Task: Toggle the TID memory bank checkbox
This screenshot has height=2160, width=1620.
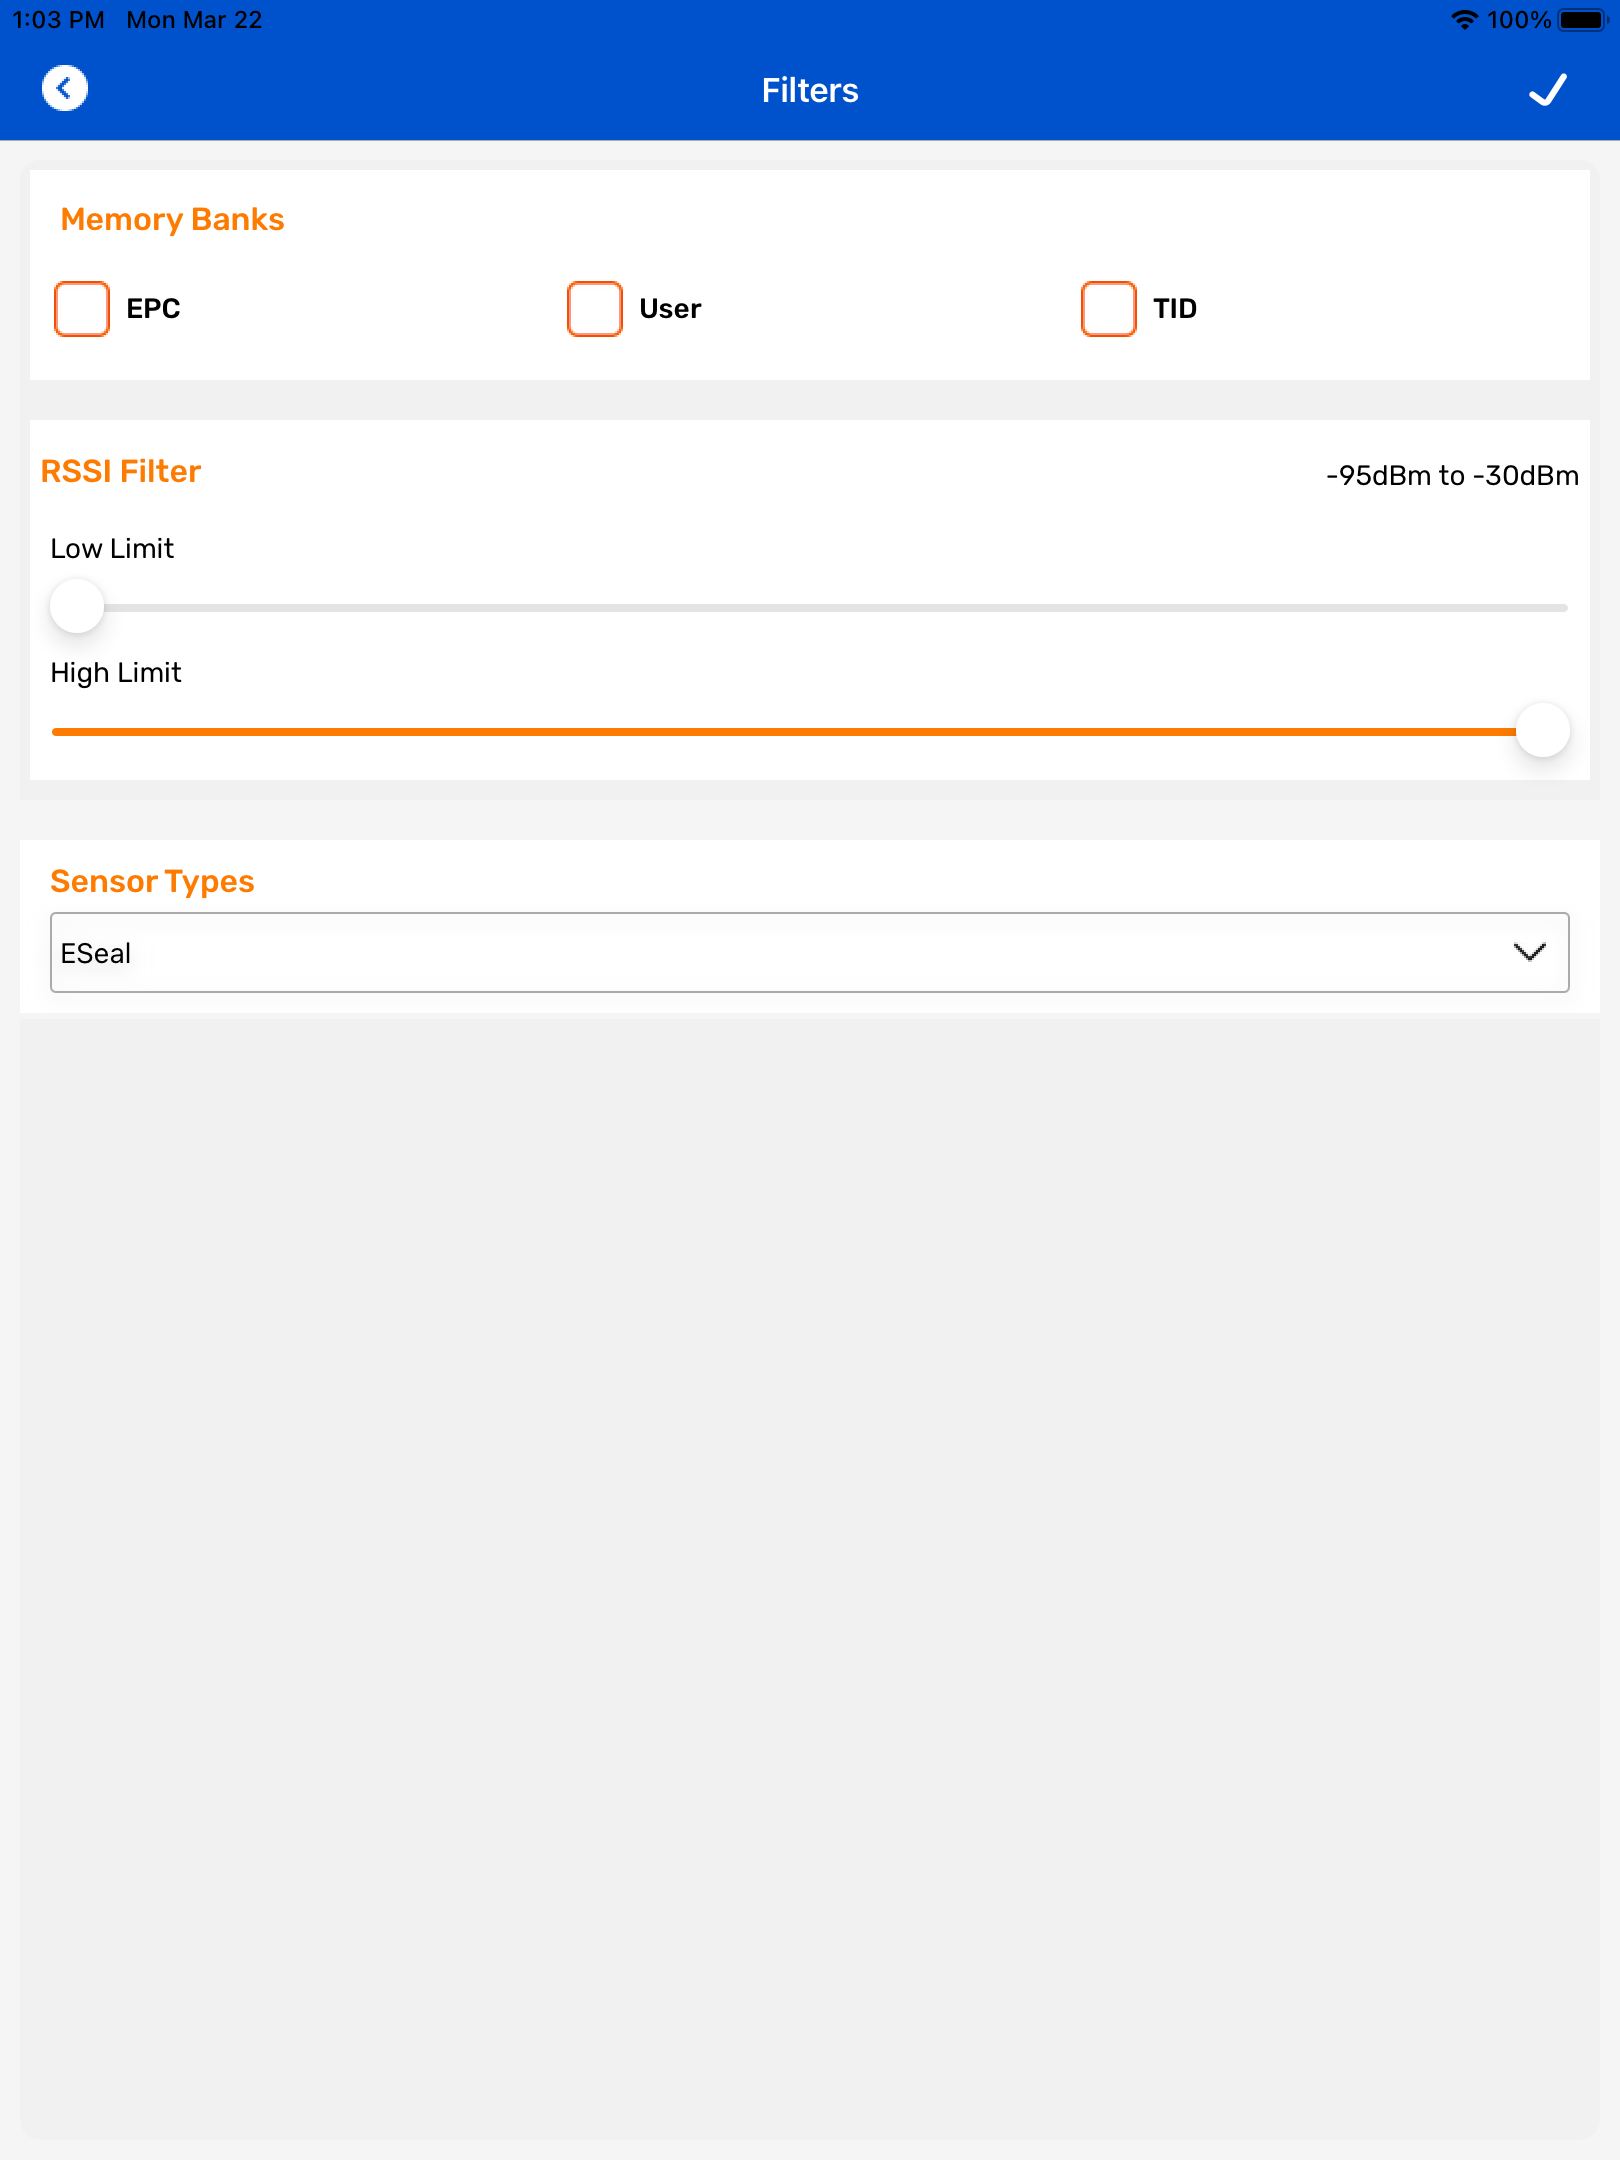Action: [x=1108, y=309]
